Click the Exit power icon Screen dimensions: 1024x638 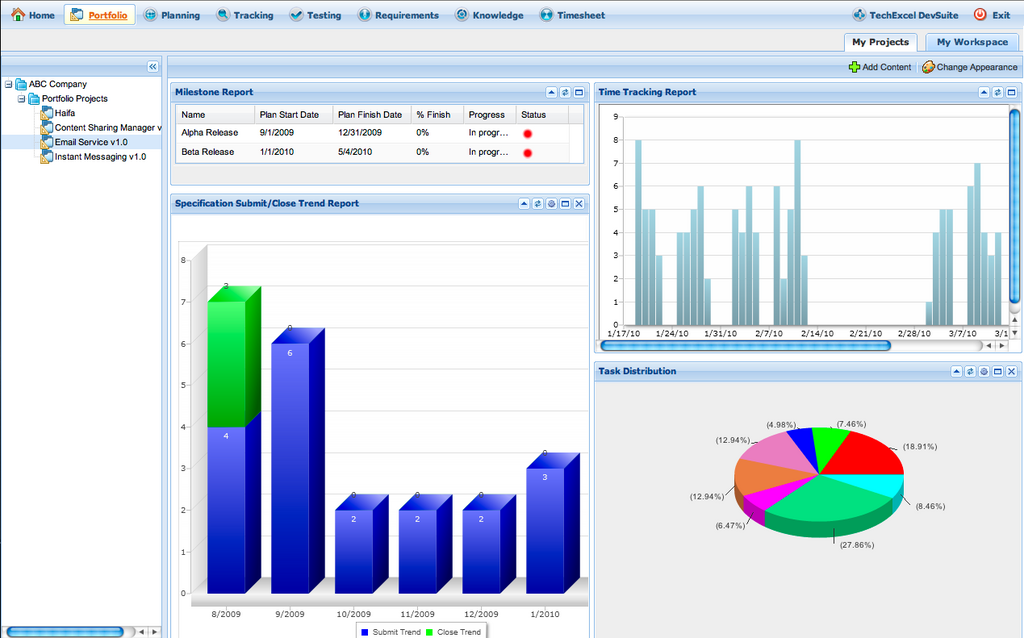(x=980, y=14)
